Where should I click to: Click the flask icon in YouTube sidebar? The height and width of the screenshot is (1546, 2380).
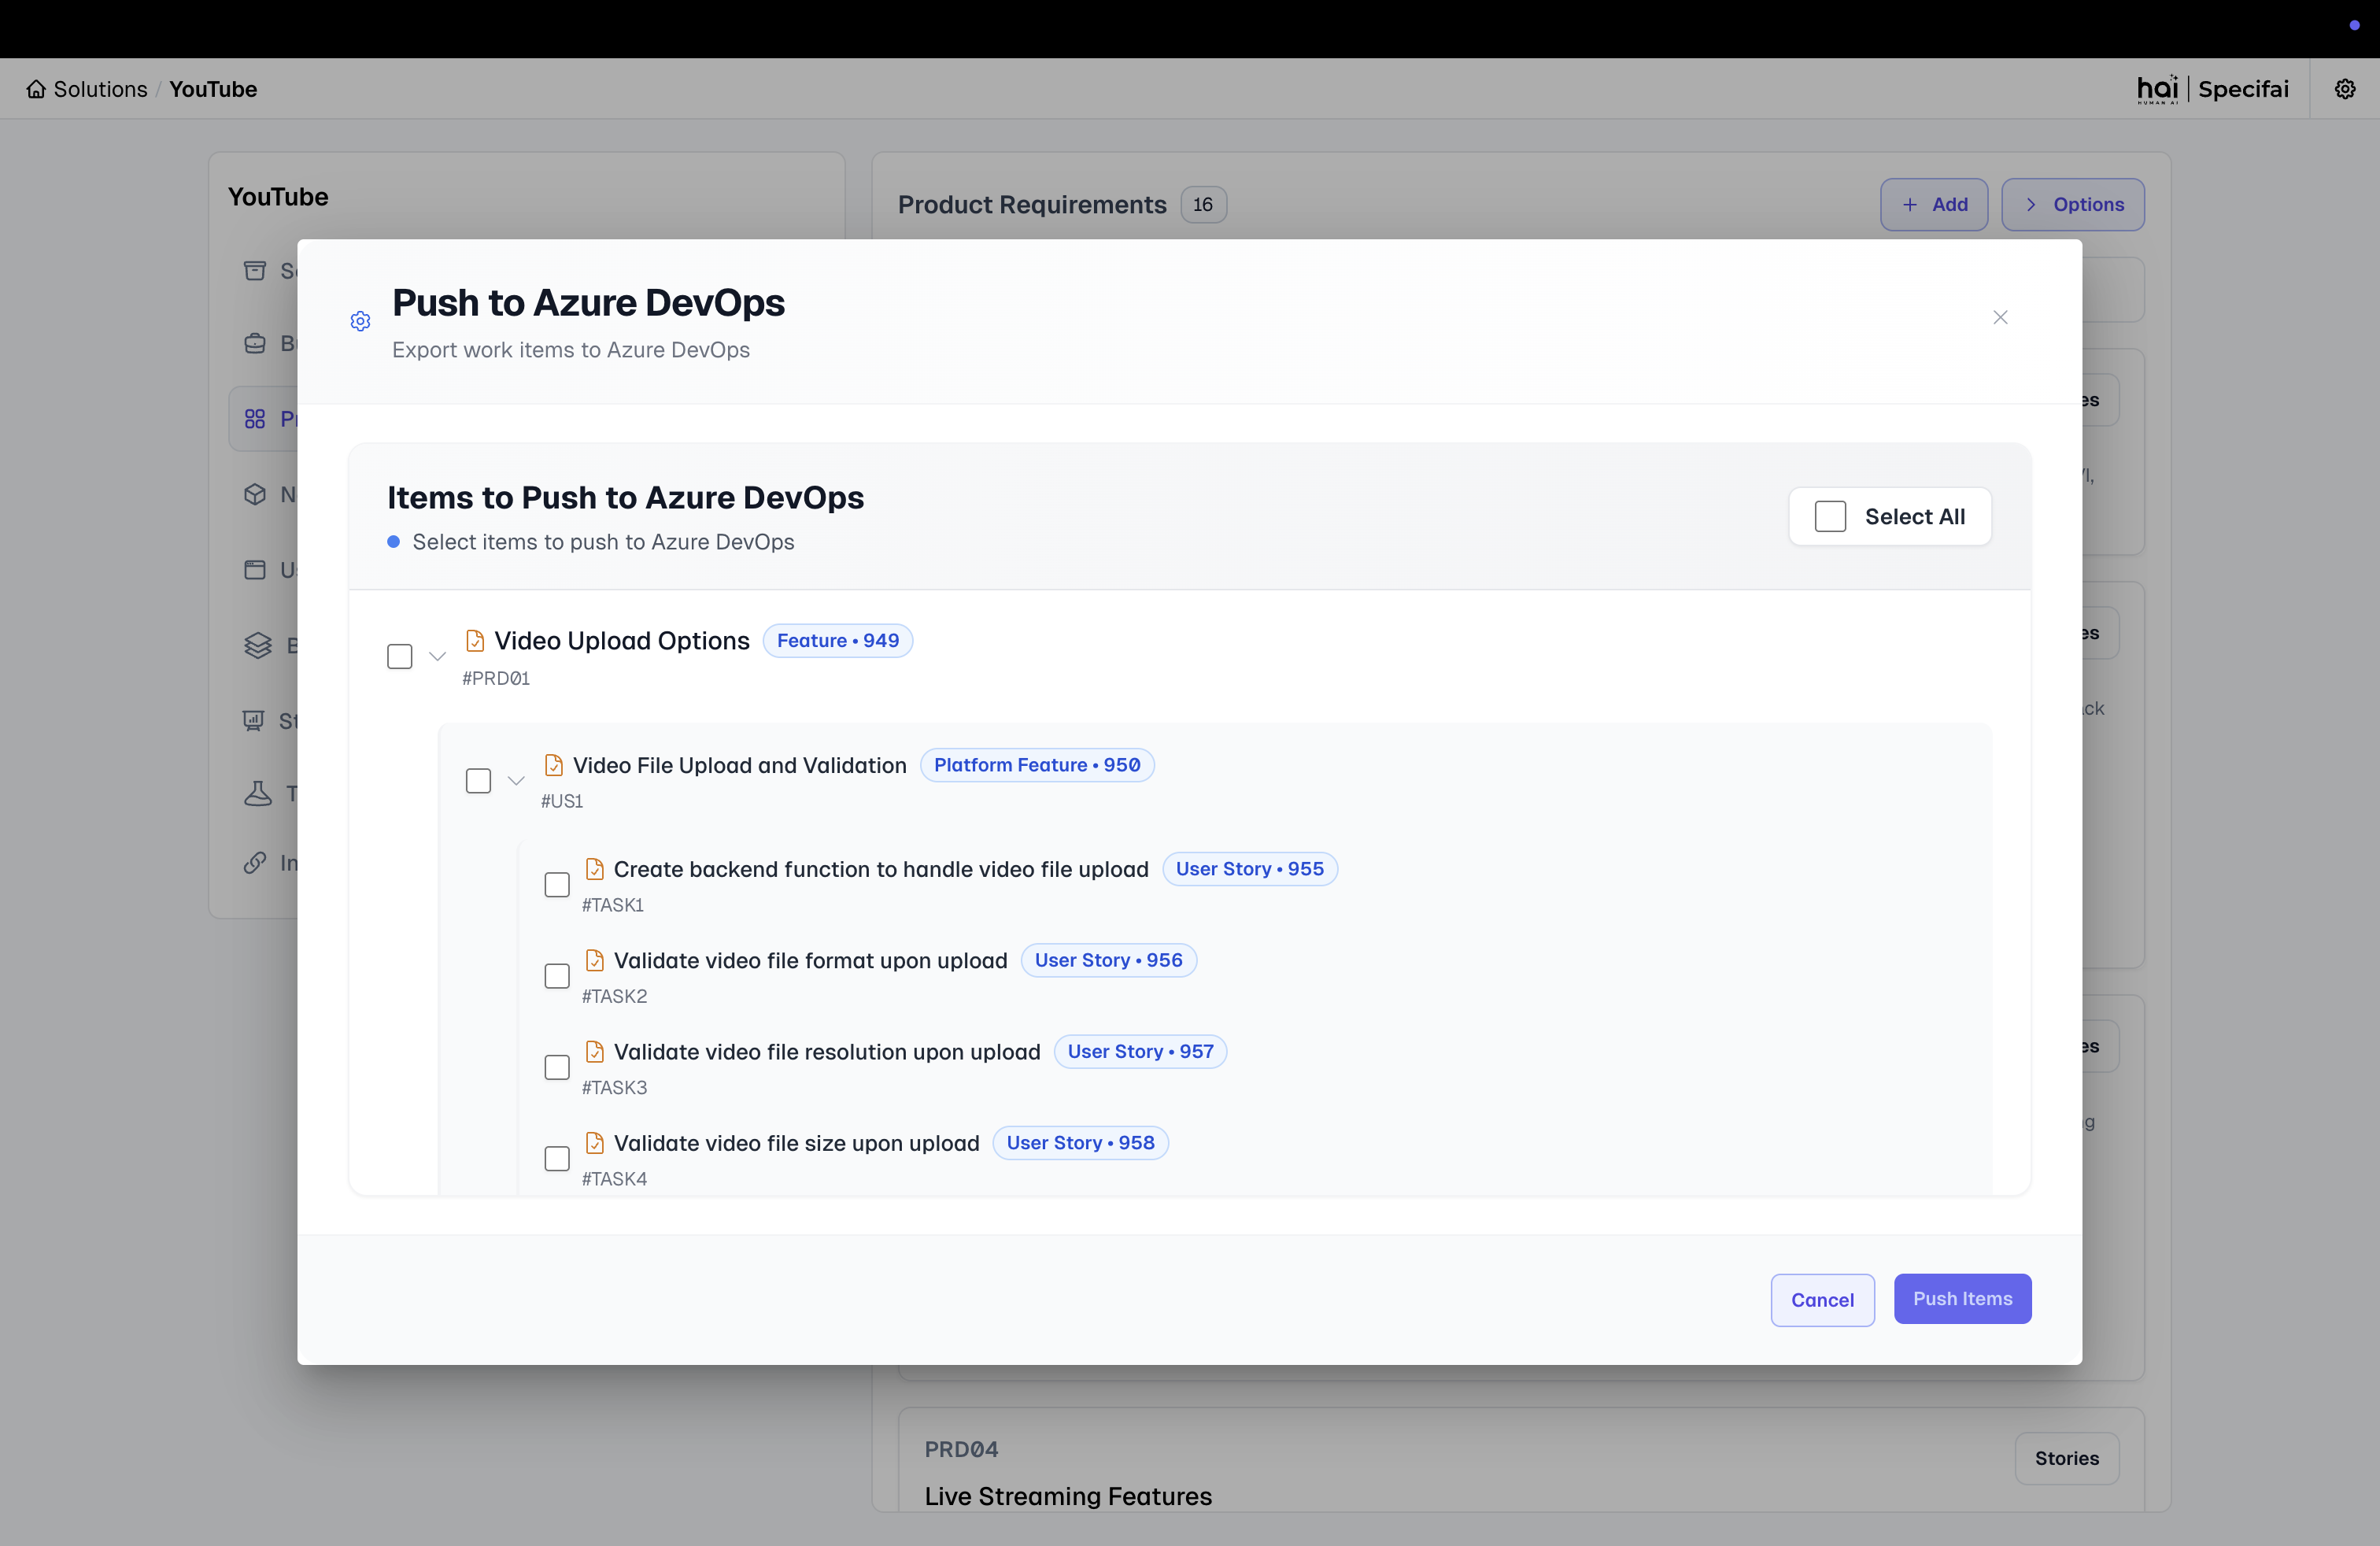coord(258,793)
